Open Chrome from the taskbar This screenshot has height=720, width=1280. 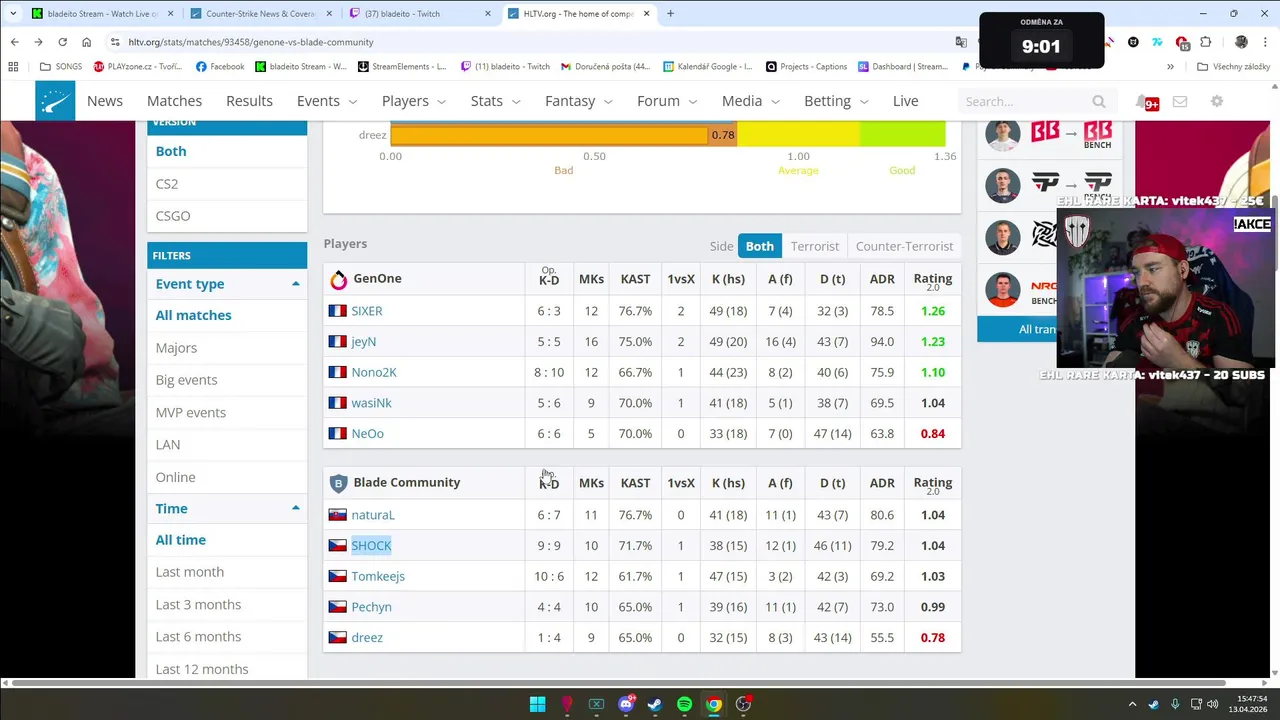tap(713, 704)
